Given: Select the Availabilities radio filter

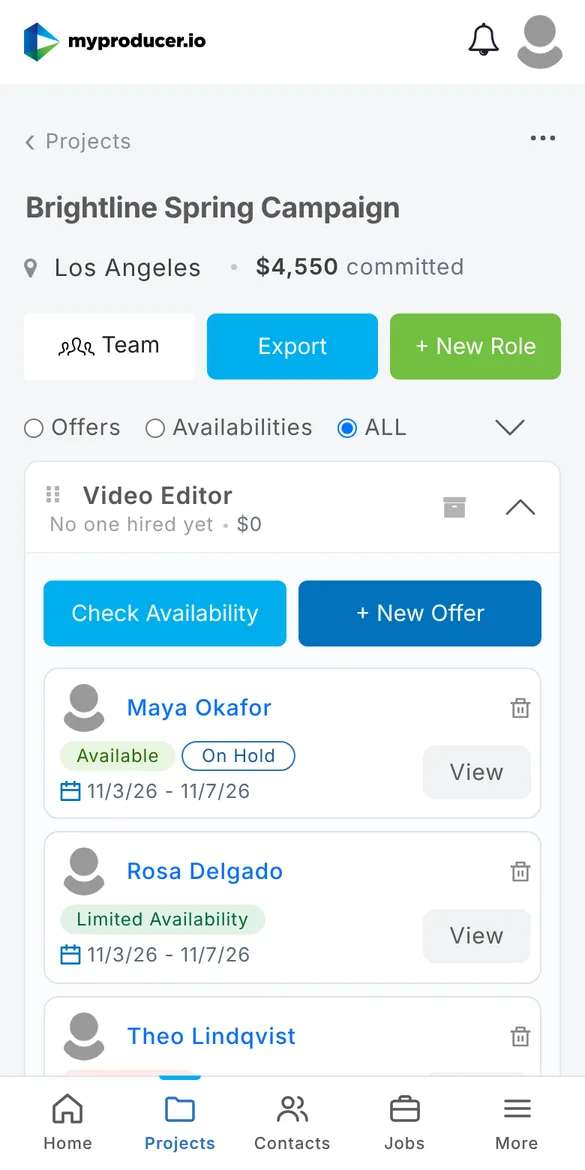Looking at the screenshot, I should coord(154,428).
